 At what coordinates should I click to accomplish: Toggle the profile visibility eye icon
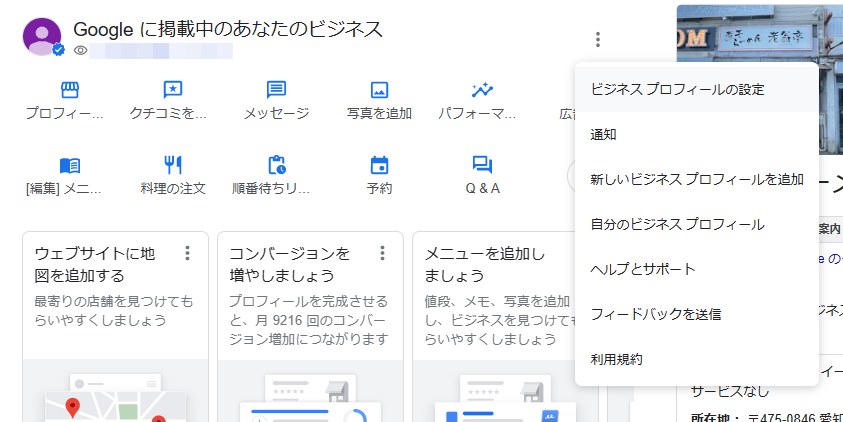pos(81,50)
